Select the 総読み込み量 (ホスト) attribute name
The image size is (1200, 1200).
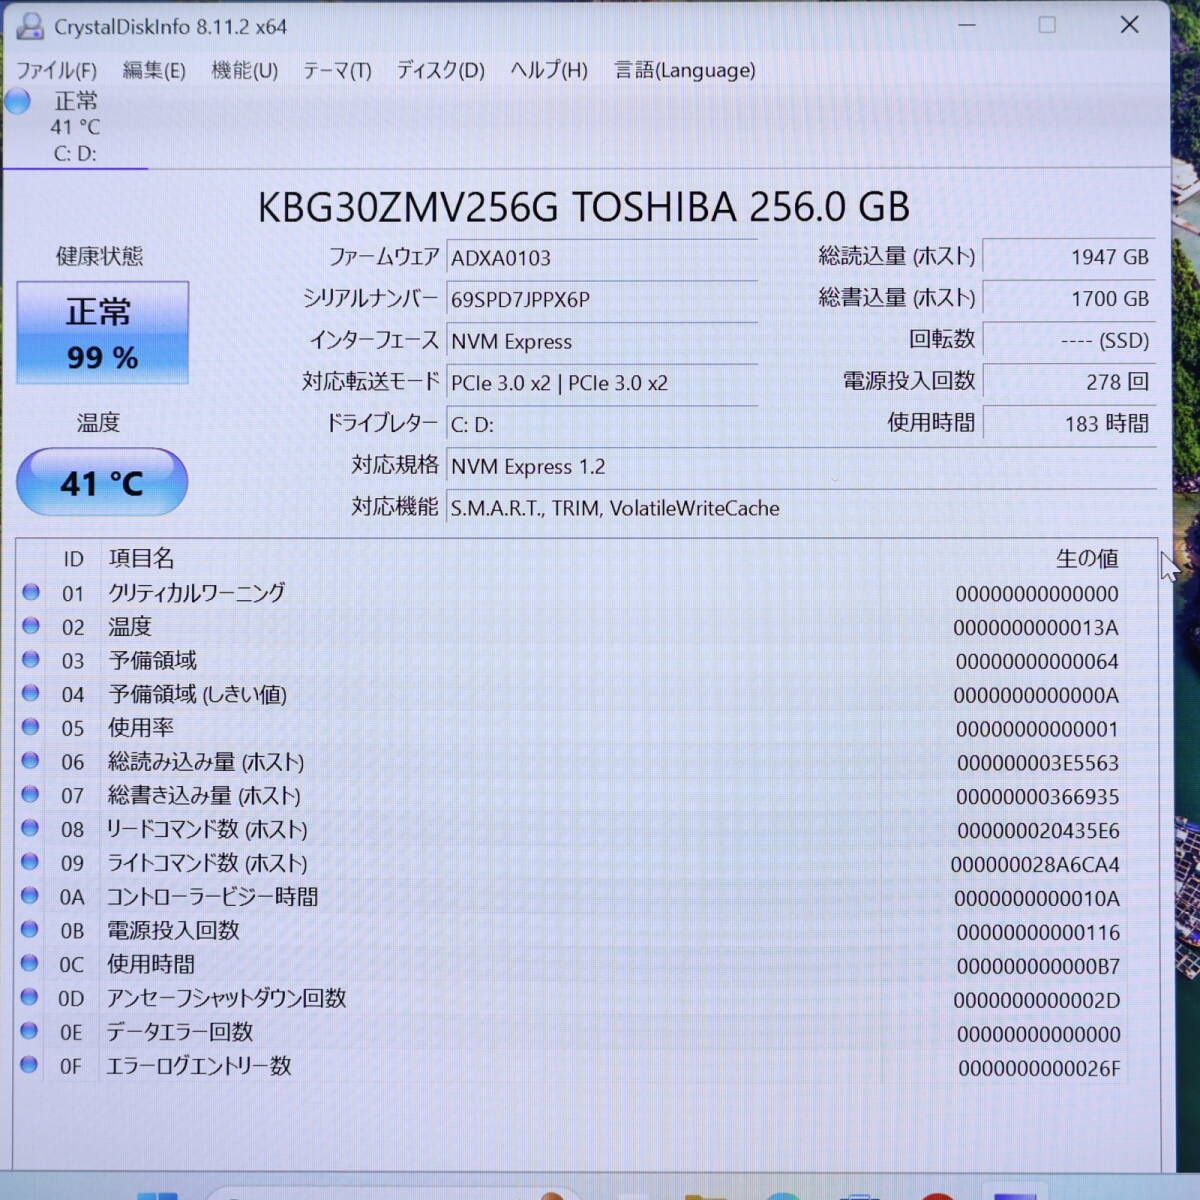(206, 762)
